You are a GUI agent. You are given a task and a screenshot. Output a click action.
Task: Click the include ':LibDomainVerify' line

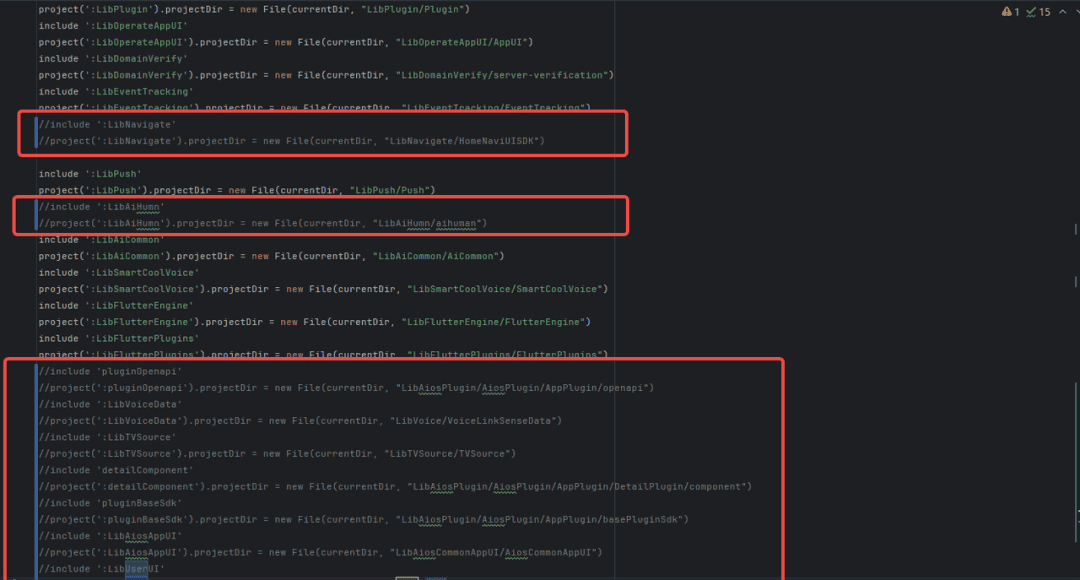(x=113, y=59)
